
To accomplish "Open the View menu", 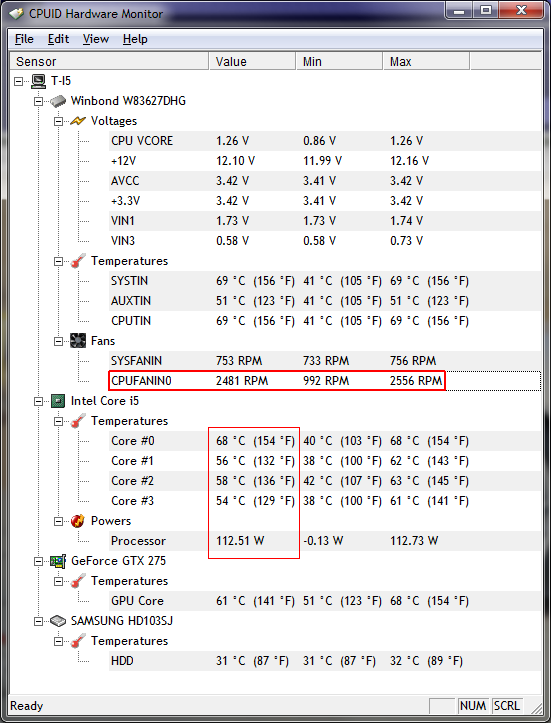I will pos(95,39).
